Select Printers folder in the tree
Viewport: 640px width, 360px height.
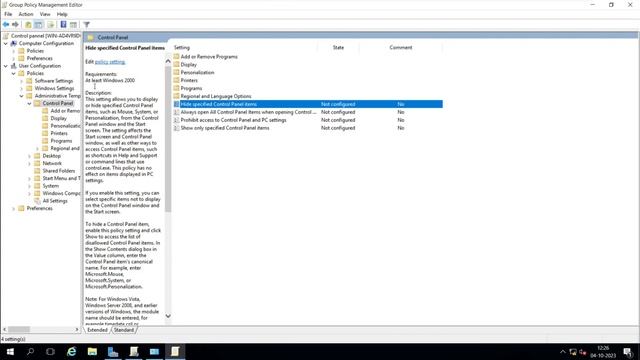[59, 133]
